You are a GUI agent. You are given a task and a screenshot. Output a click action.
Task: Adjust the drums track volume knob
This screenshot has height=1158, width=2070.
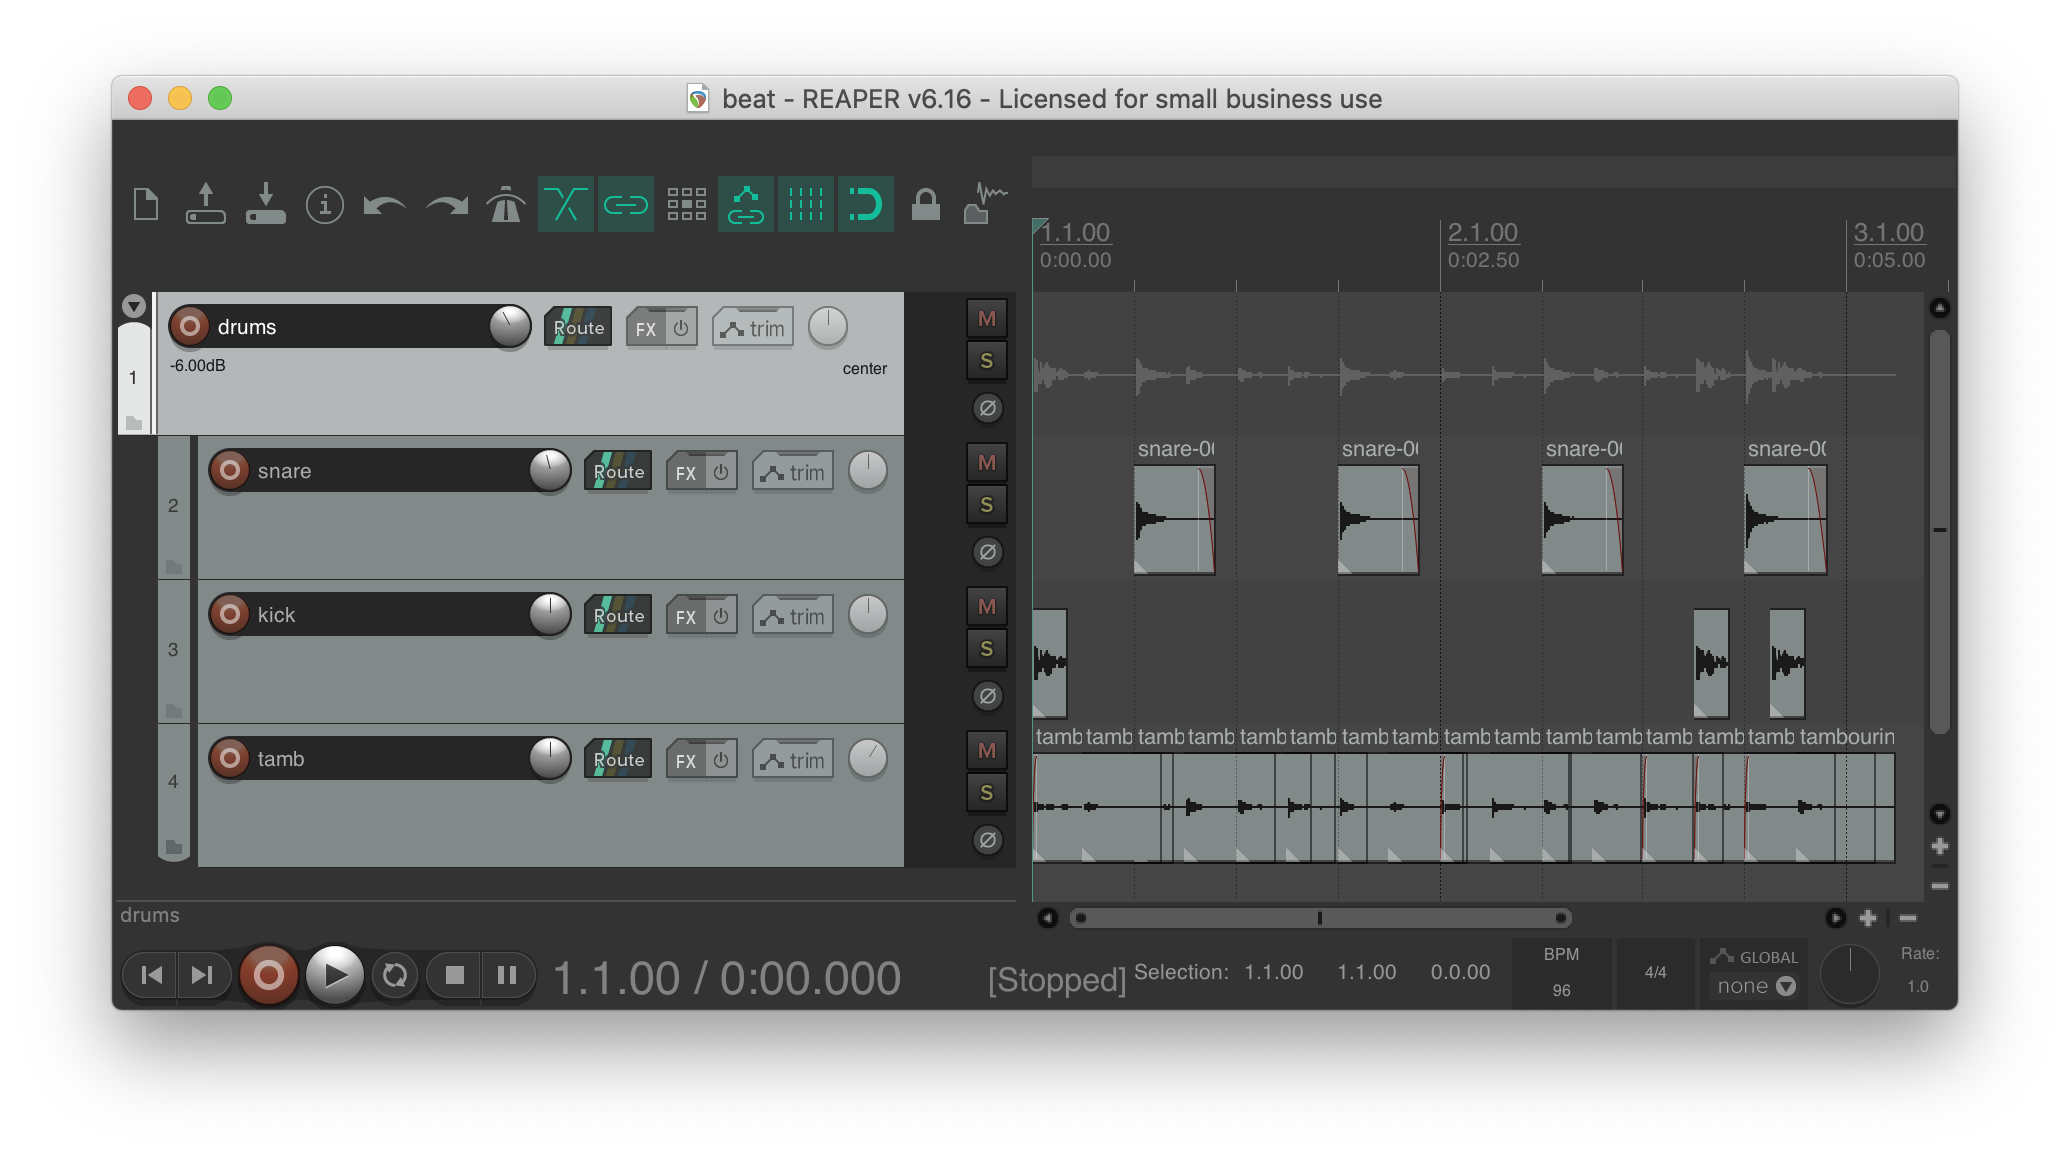click(x=508, y=326)
